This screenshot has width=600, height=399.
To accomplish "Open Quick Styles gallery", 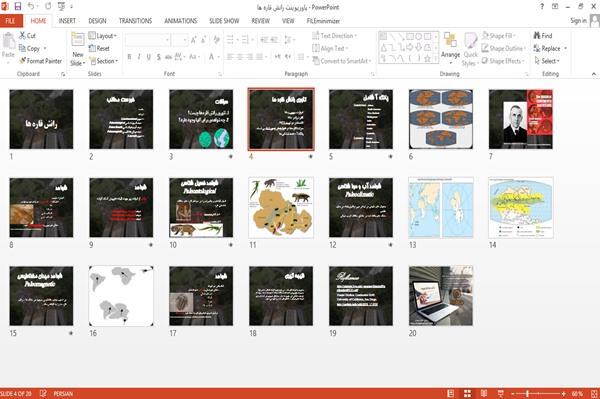I will point(470,49).
